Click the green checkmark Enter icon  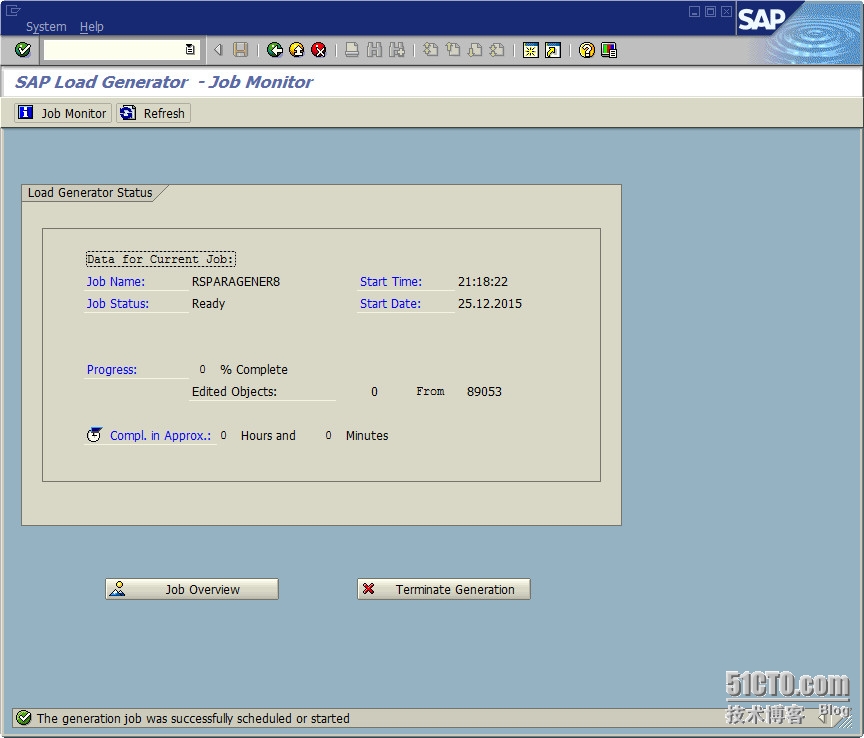[23, 50]
